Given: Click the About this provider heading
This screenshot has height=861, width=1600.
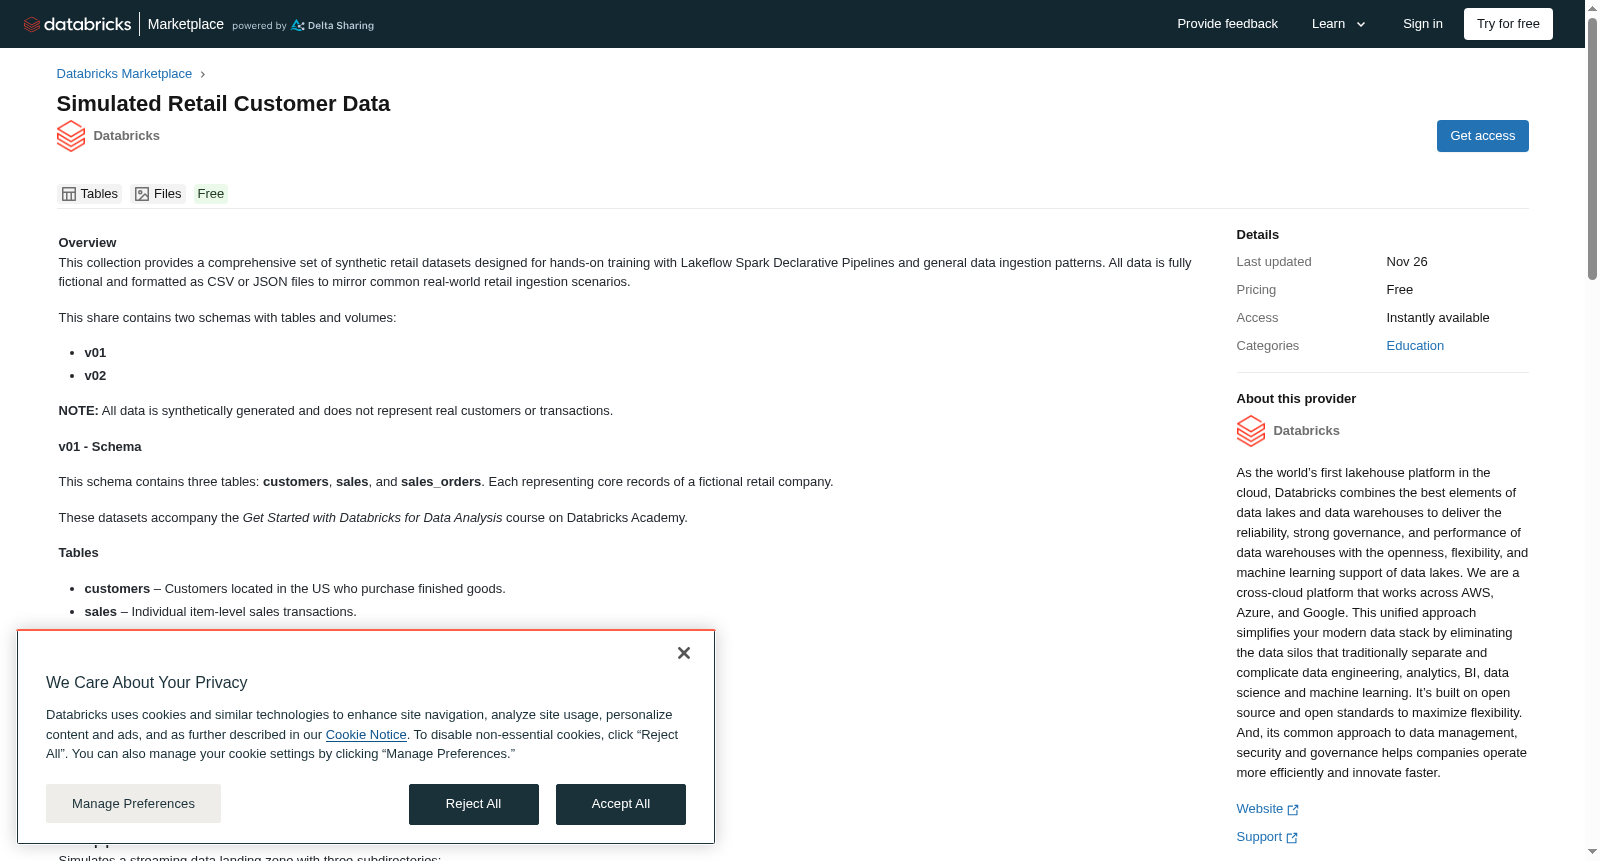Looking at the screenshot, I should tap(1296, 399).
